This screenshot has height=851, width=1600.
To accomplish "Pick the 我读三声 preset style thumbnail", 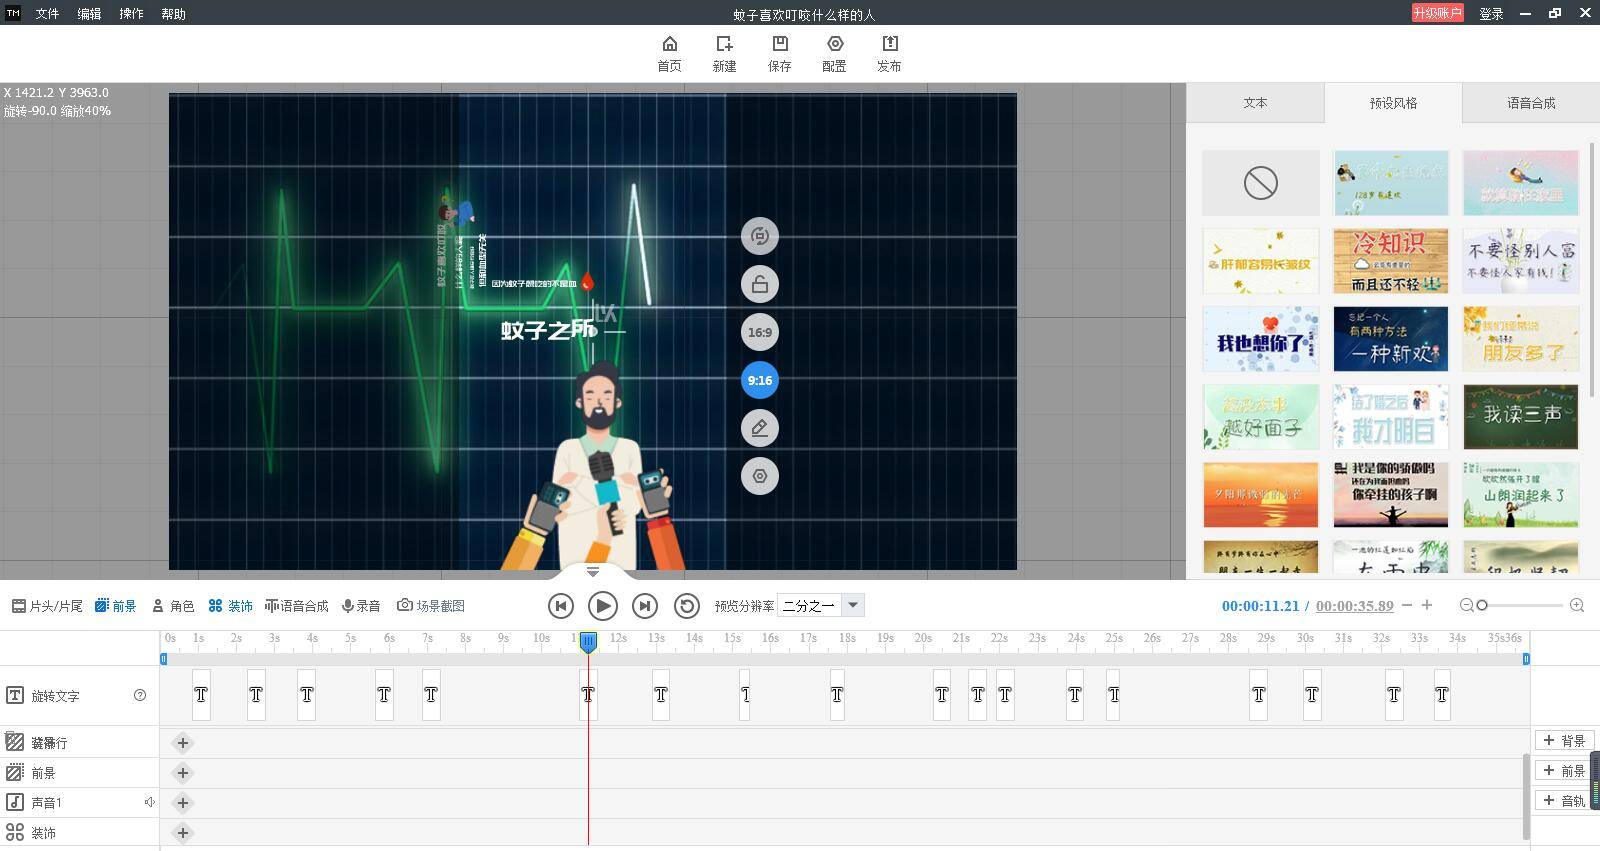I will pos(1520,417).
